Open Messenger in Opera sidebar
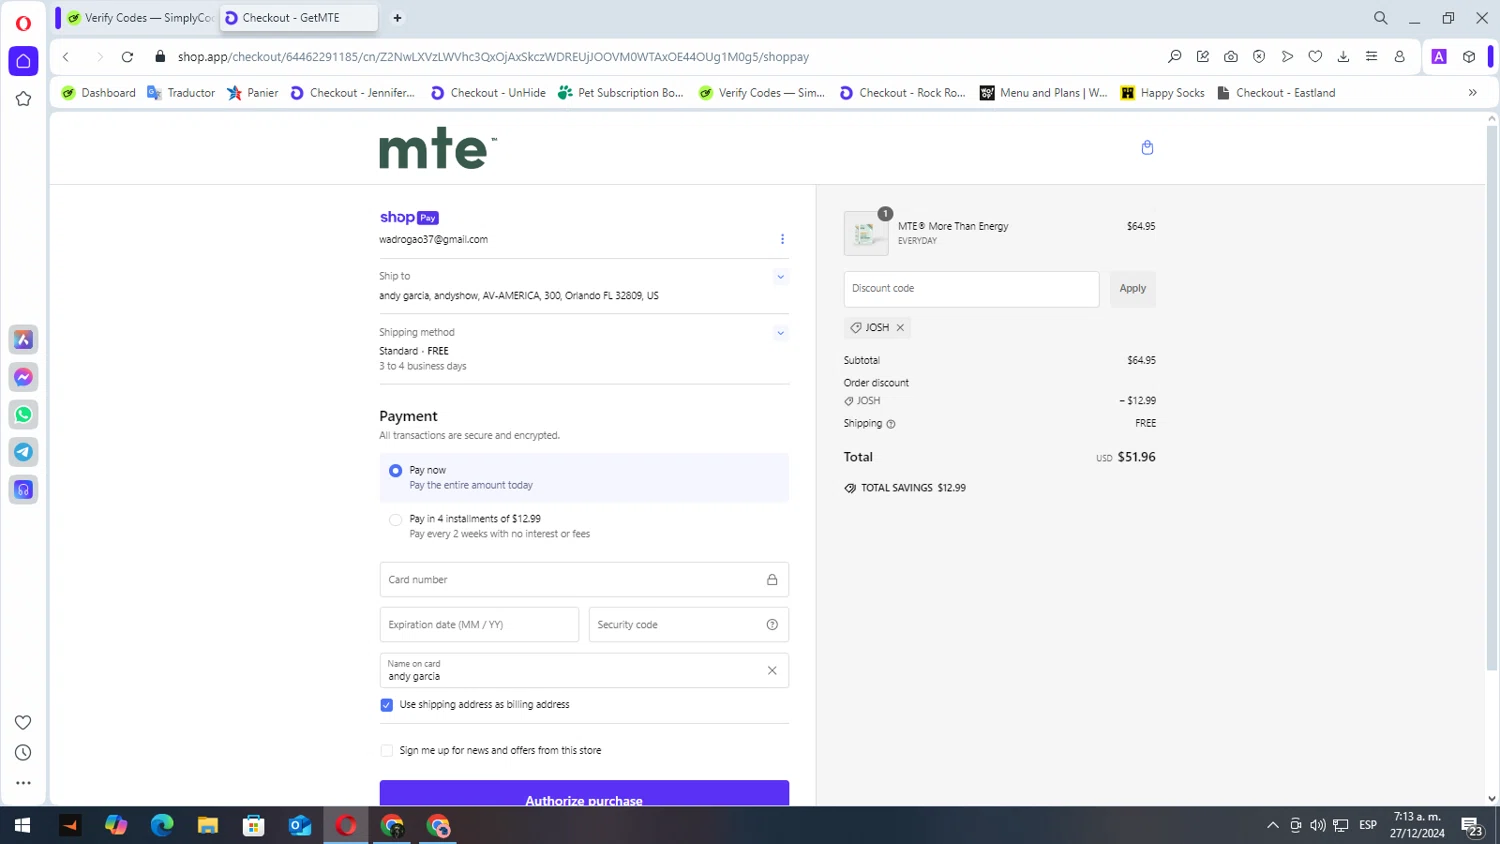Screen dimensions: 1500x844 point(23,377)
